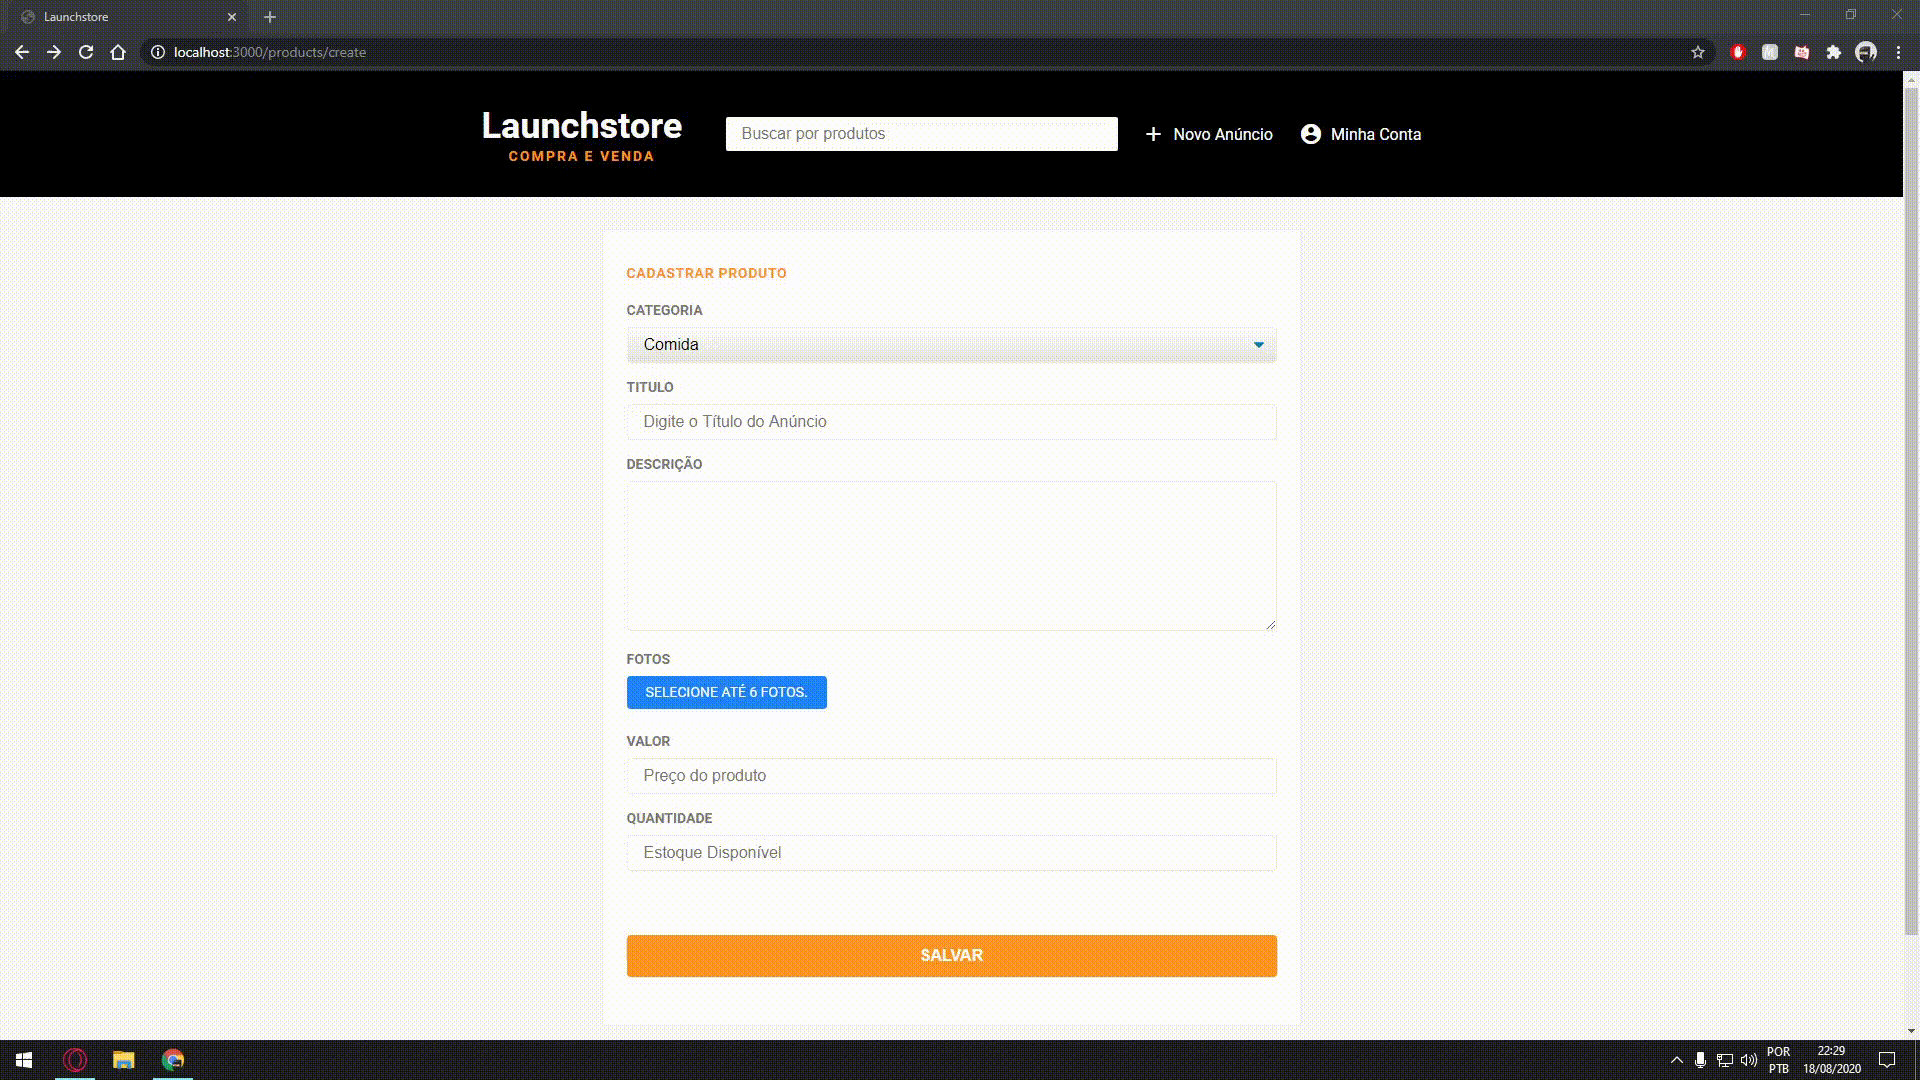1920x1080 pixels.
Task: Open the Windows Start menu
Action: (24, 1060)
